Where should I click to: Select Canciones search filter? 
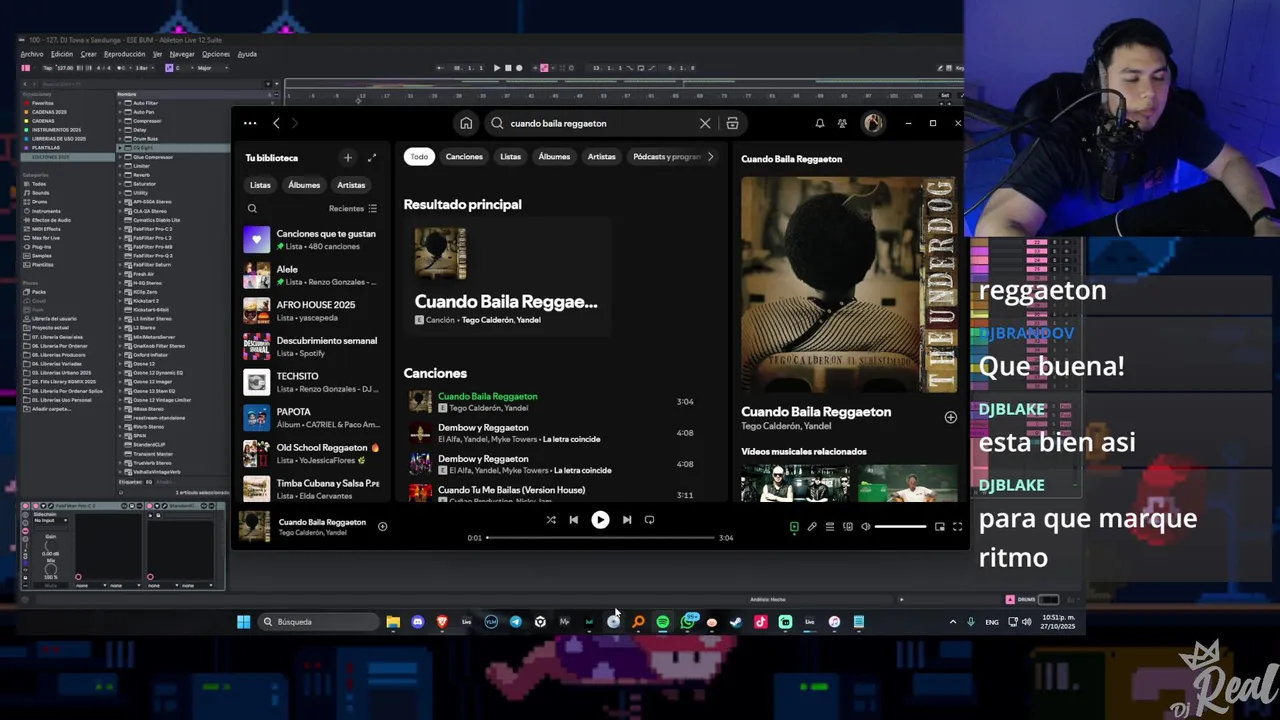[x=464, y=157]
